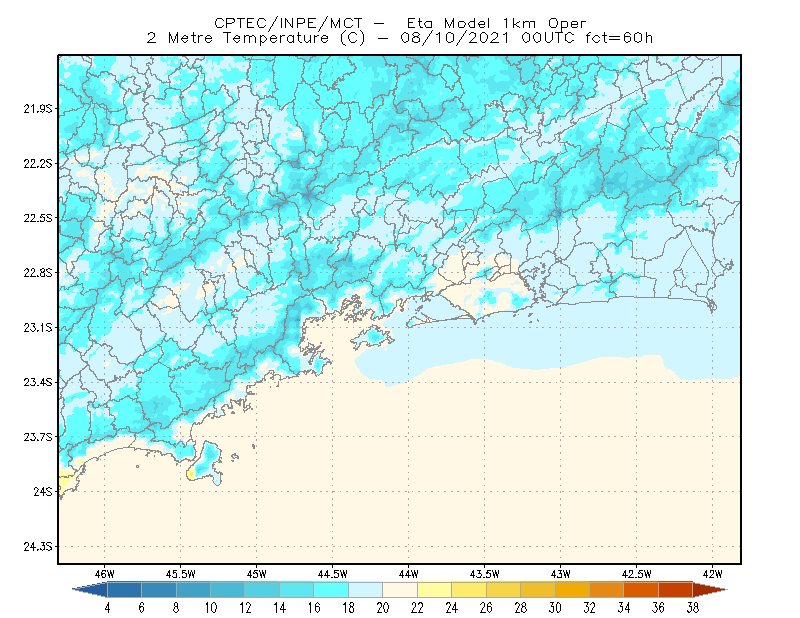This screenshot has height=618, width=800.
Task: Click the 36-38 dark red legend swatch
Action: click(676, 589)
